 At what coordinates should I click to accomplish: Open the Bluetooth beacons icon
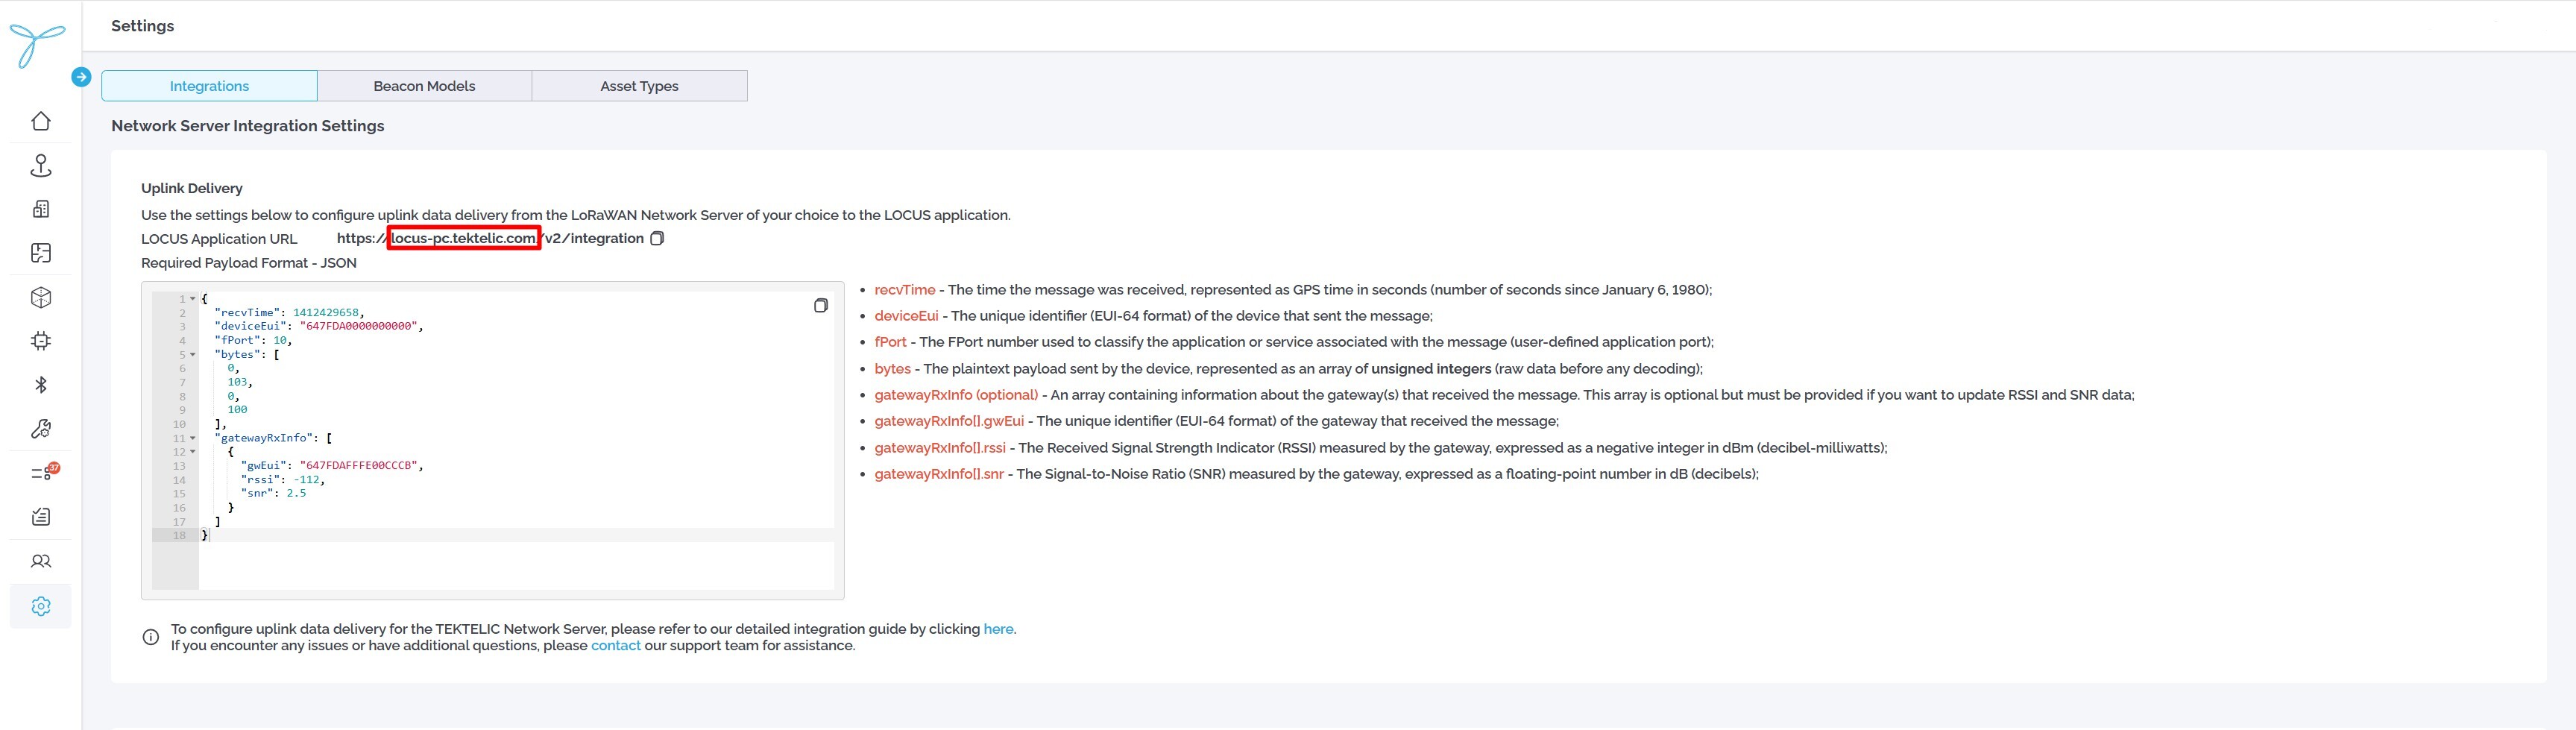pos(41,385)
